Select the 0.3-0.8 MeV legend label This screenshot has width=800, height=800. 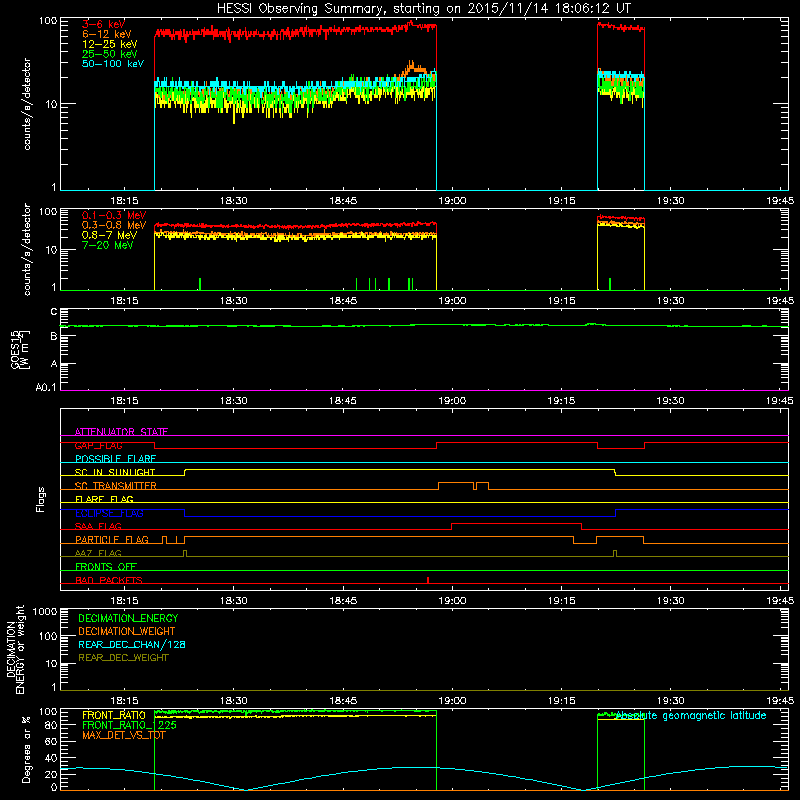(x=114, y=225)
